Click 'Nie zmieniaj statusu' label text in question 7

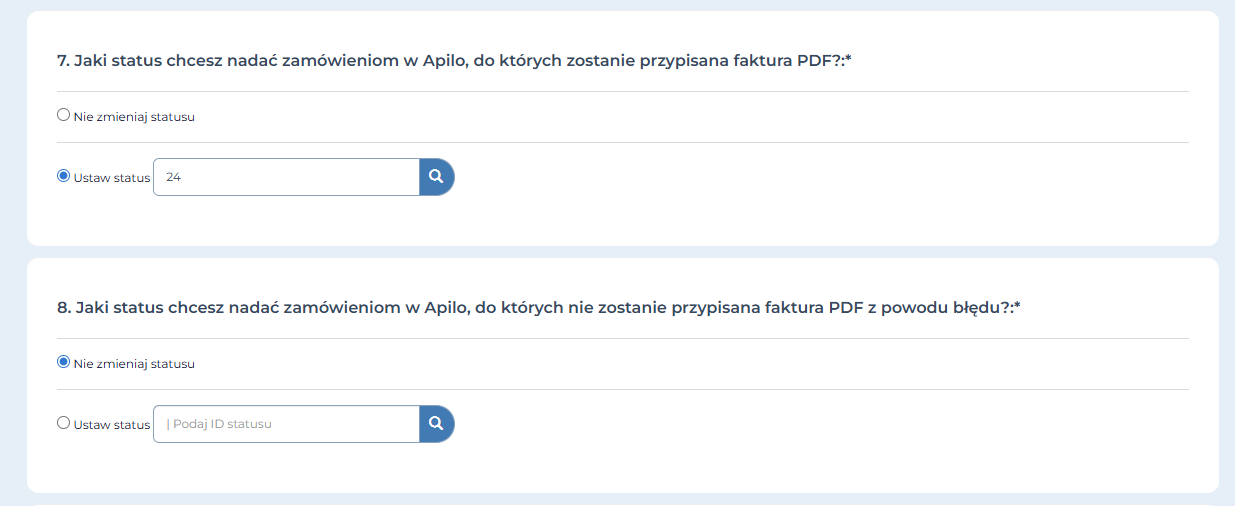(134, 117)
